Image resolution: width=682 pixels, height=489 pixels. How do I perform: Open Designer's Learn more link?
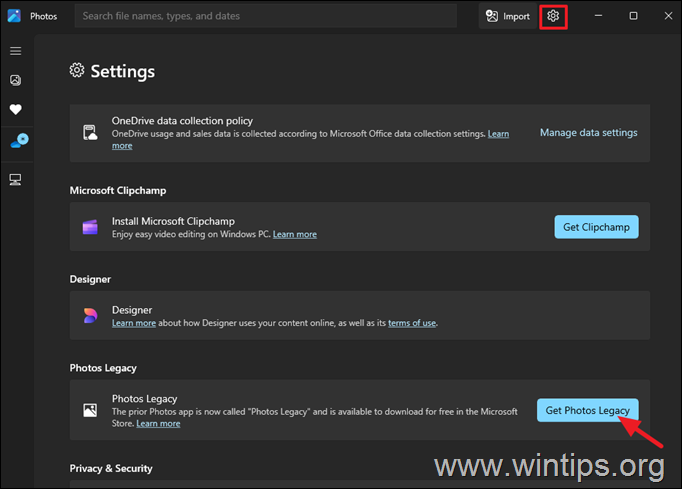[x=133, y=323]
